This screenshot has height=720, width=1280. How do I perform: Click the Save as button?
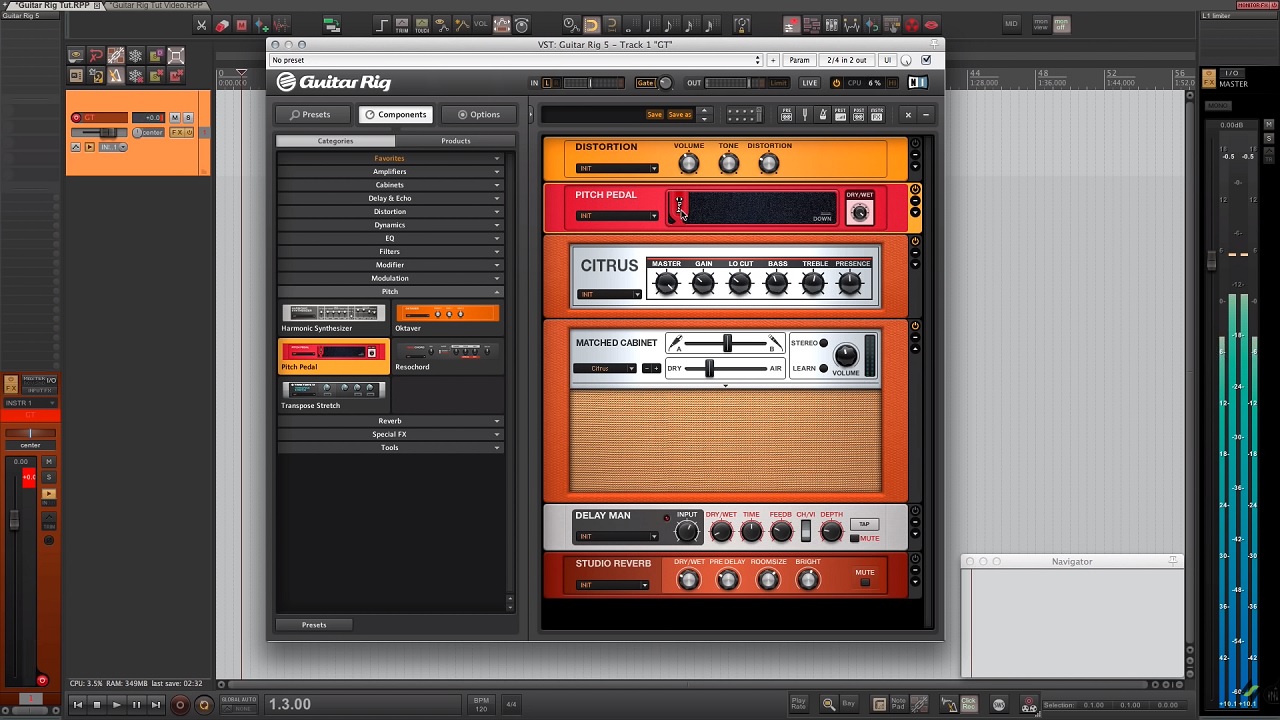(x=680, y=115)
